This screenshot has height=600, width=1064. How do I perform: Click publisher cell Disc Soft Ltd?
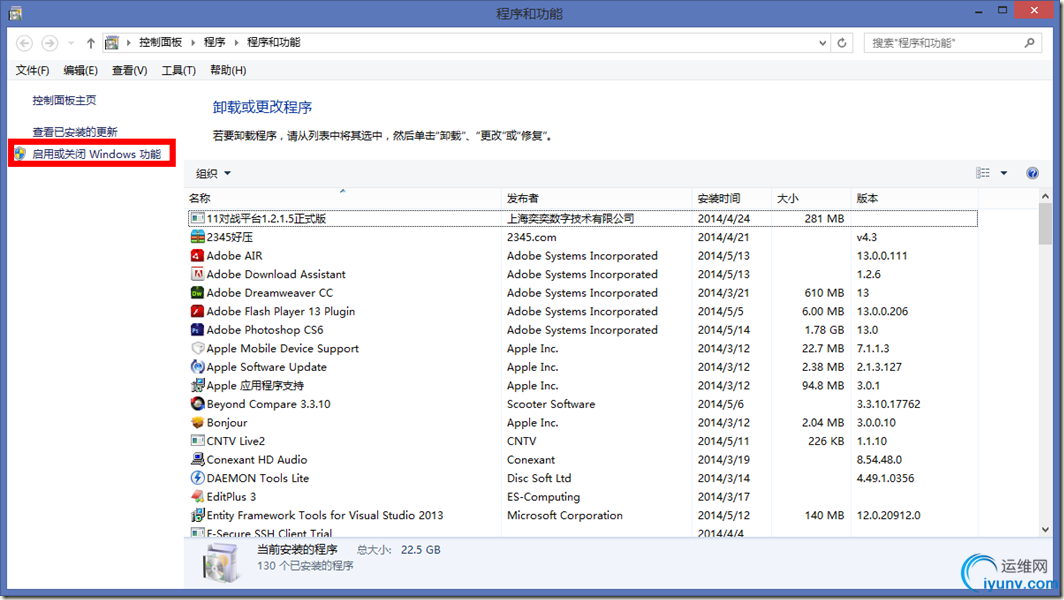[539, 479]
